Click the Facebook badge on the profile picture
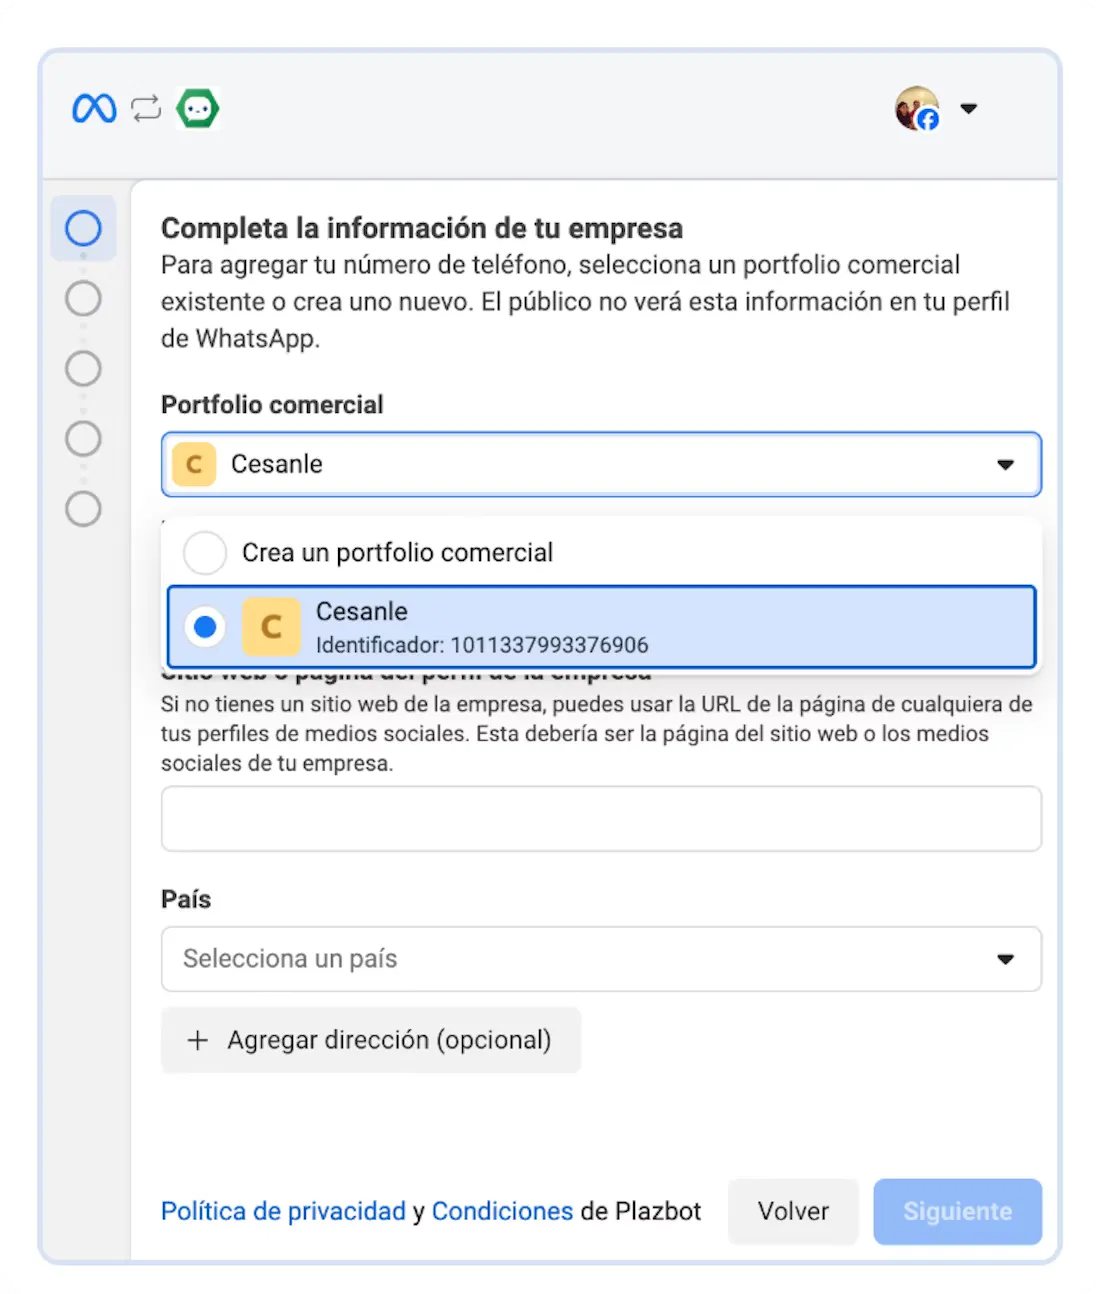This screenshot has height=1294, width=1100. (x=929, y=120)
